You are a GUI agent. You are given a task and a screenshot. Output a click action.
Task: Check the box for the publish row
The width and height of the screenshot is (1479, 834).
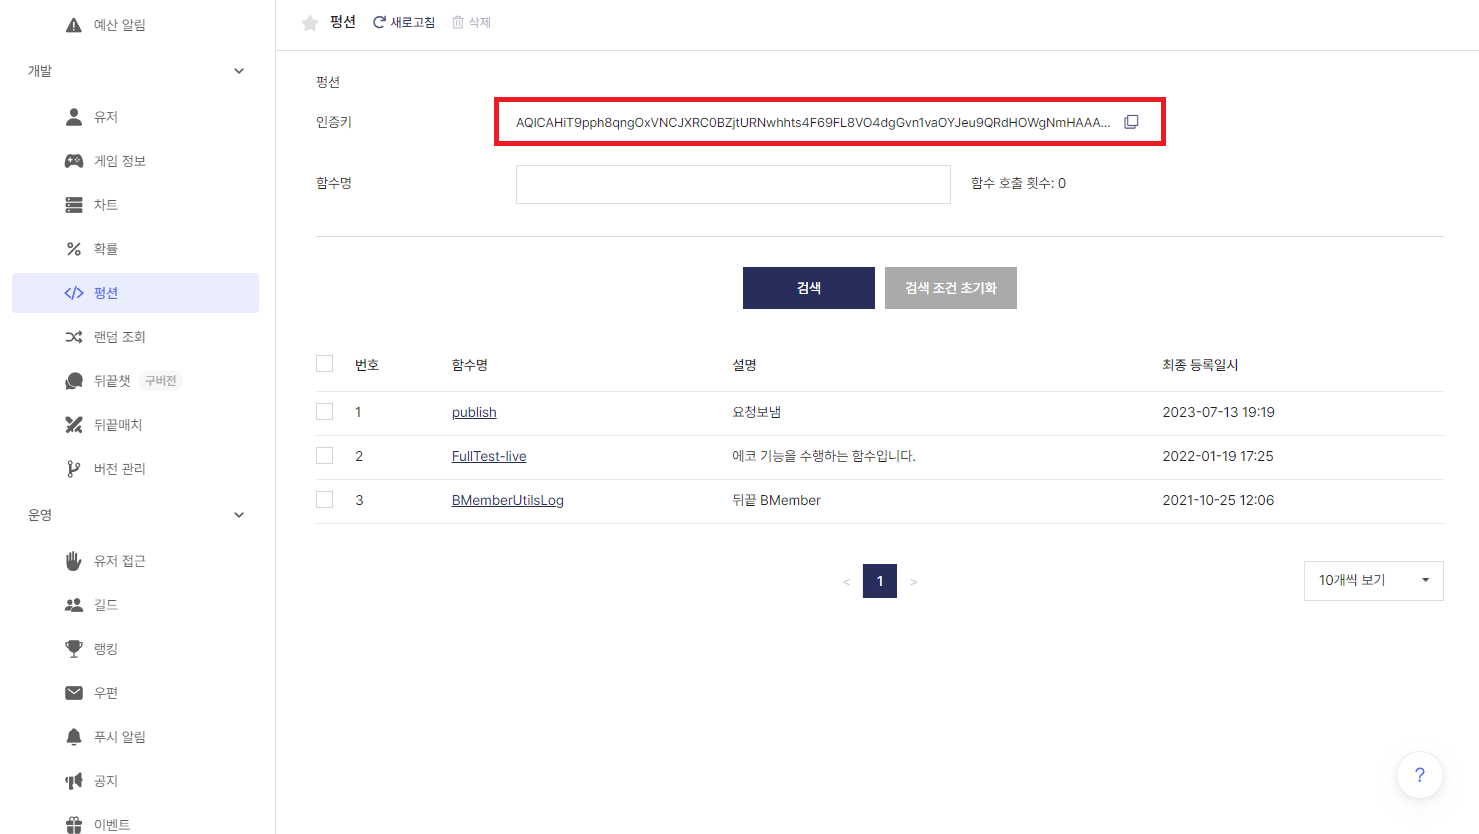click(x=324, y=412)
